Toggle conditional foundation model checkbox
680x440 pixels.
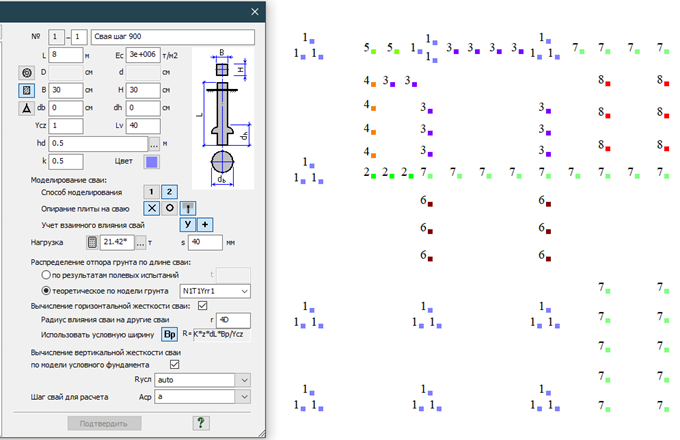(x=175, y=364)
